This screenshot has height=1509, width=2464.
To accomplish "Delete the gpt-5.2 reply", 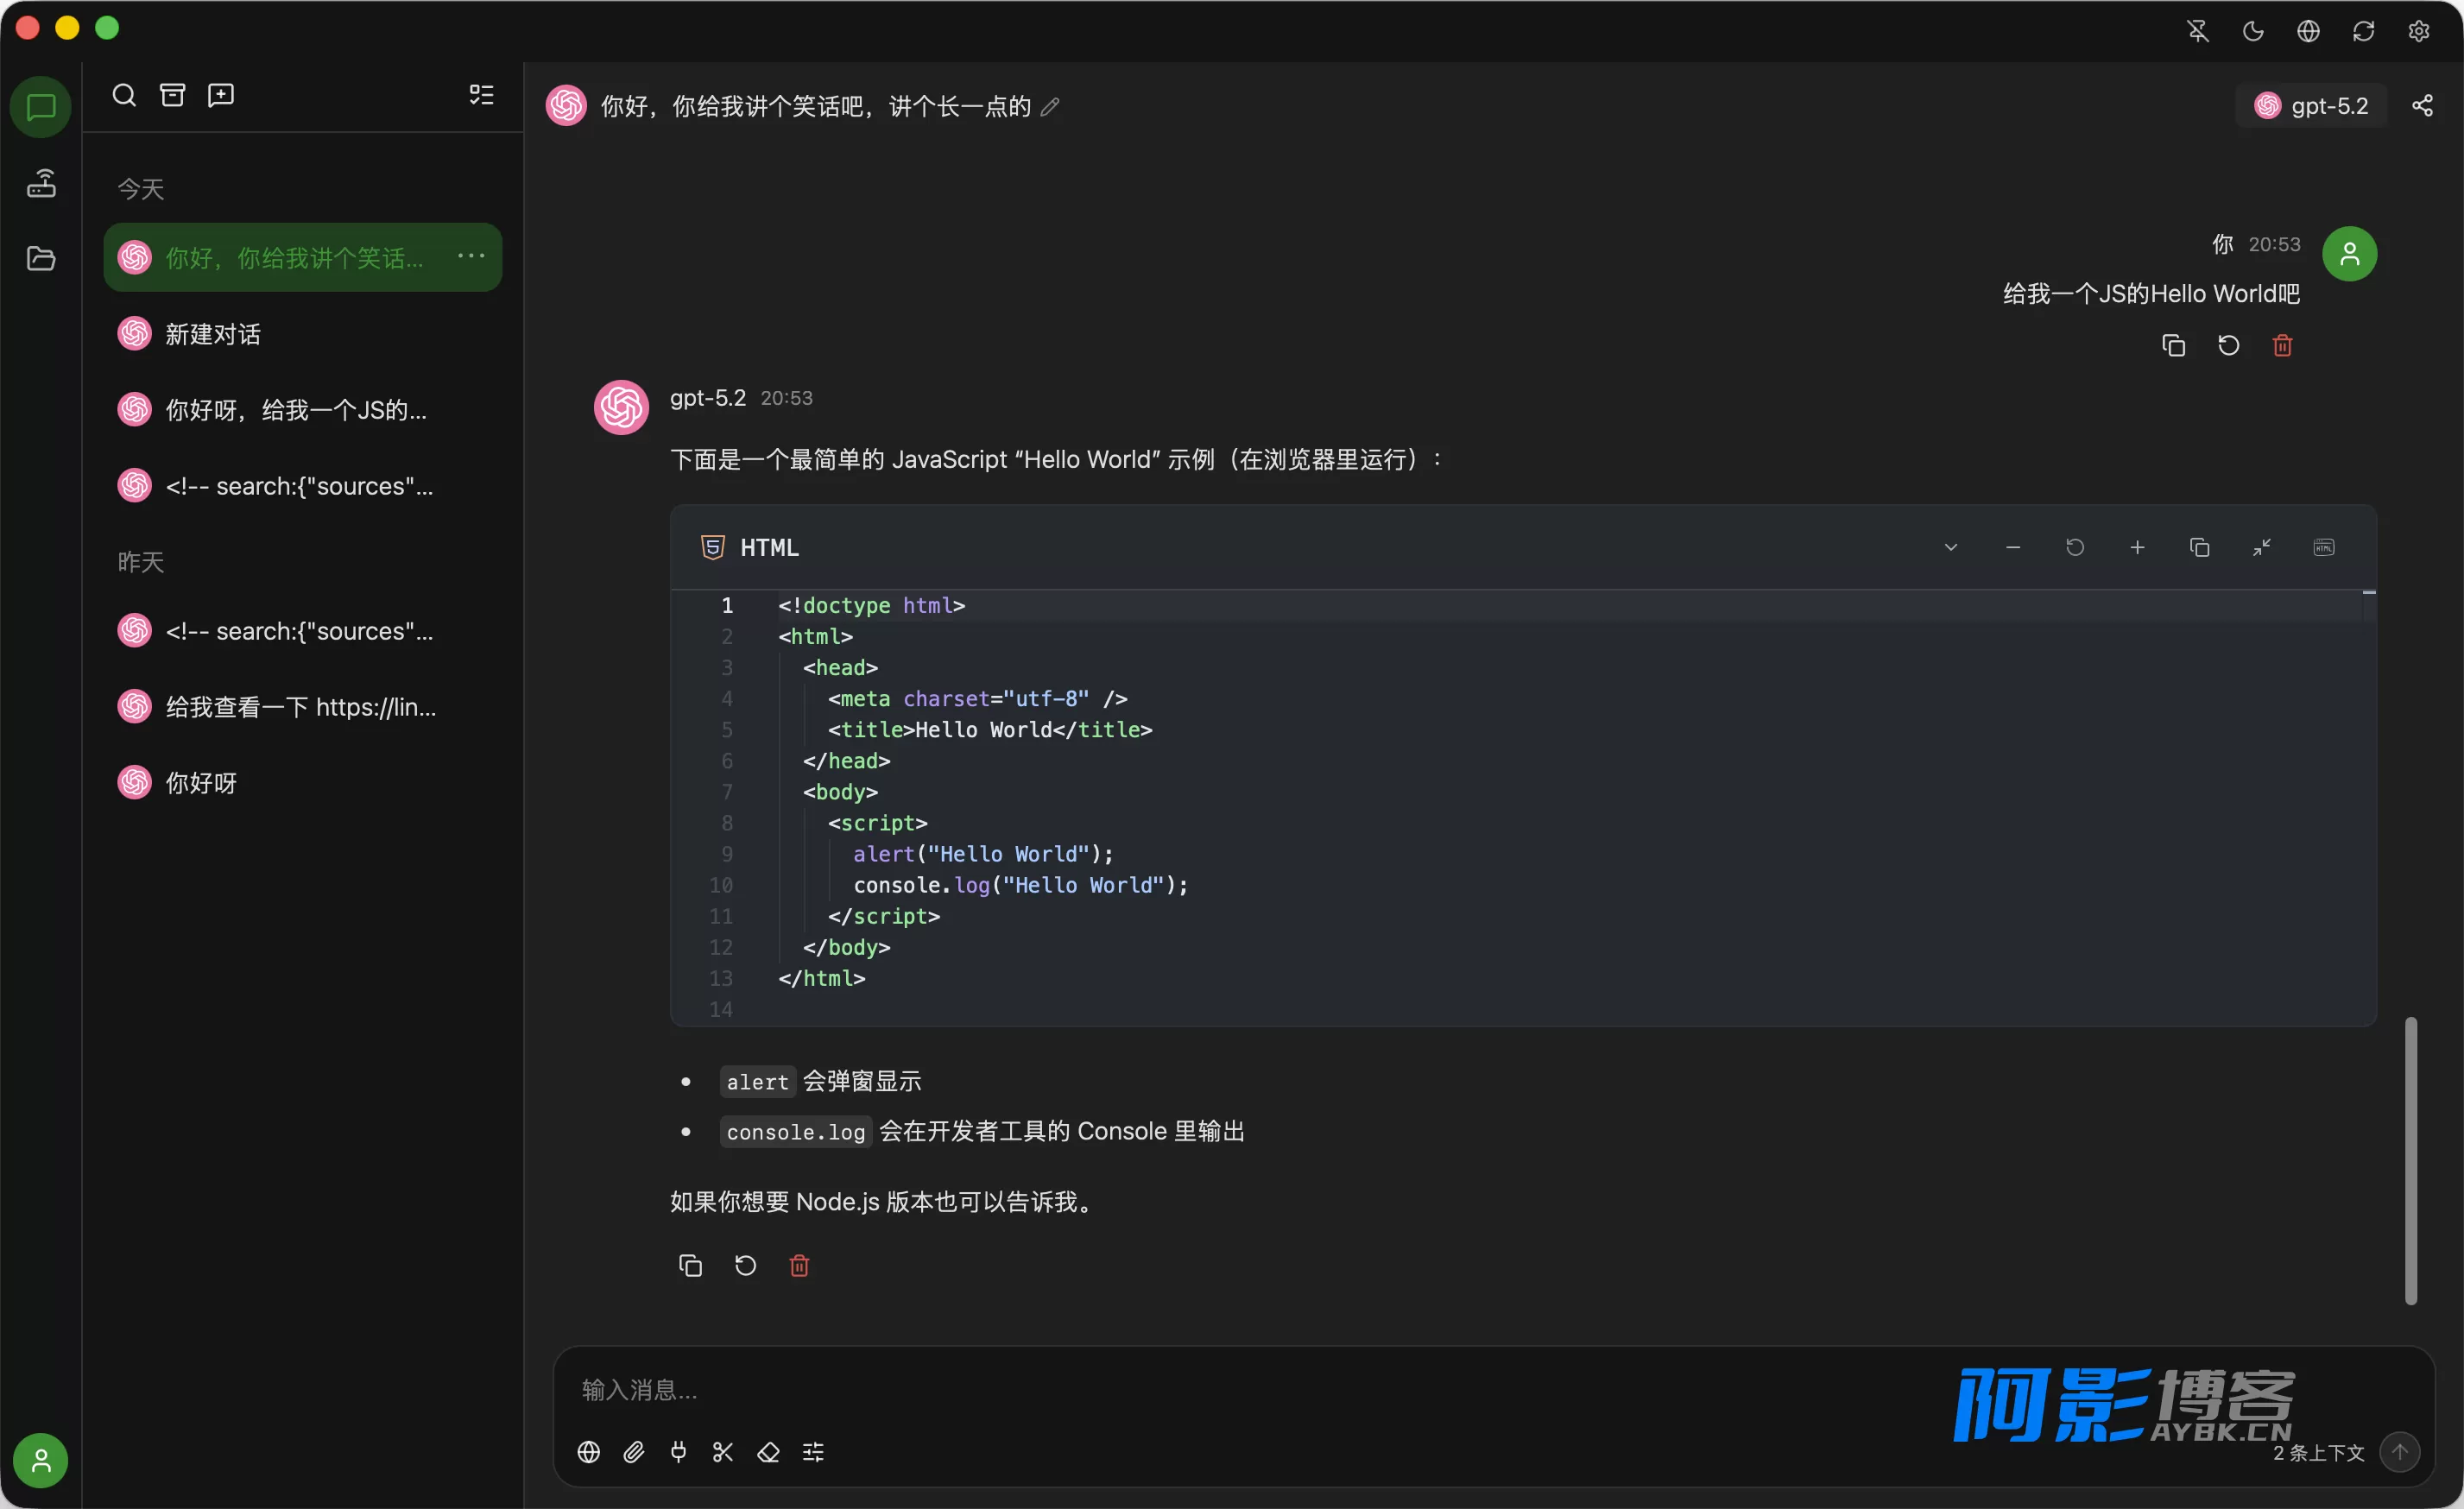I will (799, 1265).
